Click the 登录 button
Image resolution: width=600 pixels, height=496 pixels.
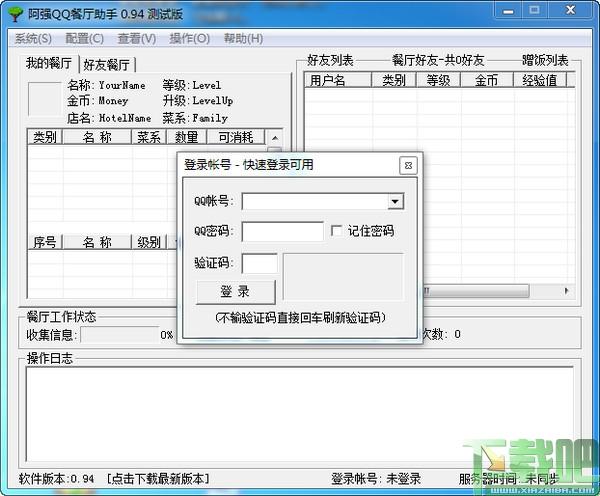pos(235,292)
